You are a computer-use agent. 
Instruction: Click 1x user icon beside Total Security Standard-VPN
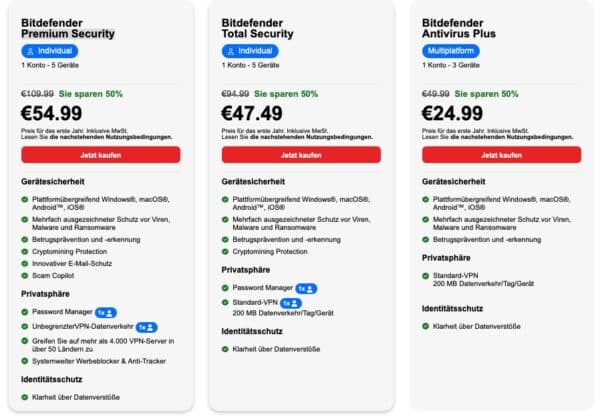click(x=291, y=303)
